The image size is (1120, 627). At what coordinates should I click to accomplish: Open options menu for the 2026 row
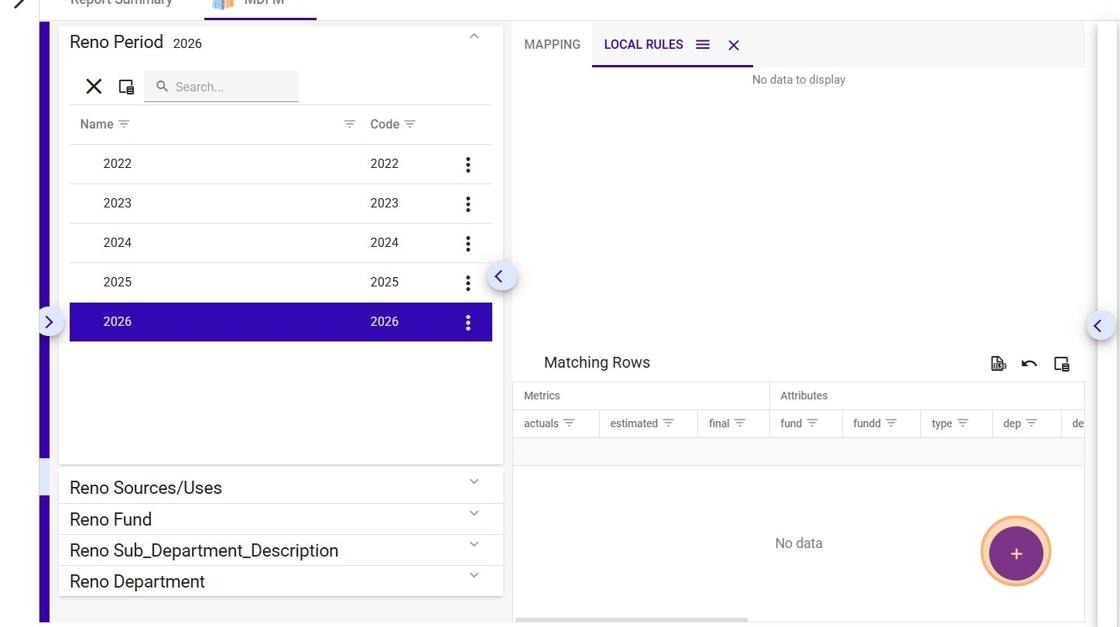(468, 322)
